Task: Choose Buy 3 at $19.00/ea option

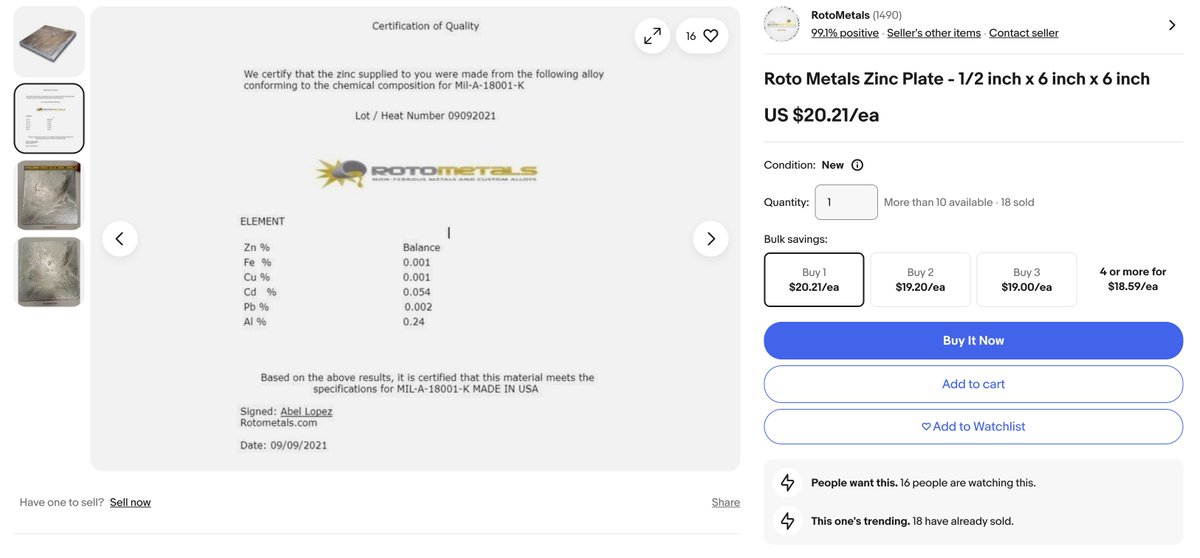Action: [x=1027, y=280]
